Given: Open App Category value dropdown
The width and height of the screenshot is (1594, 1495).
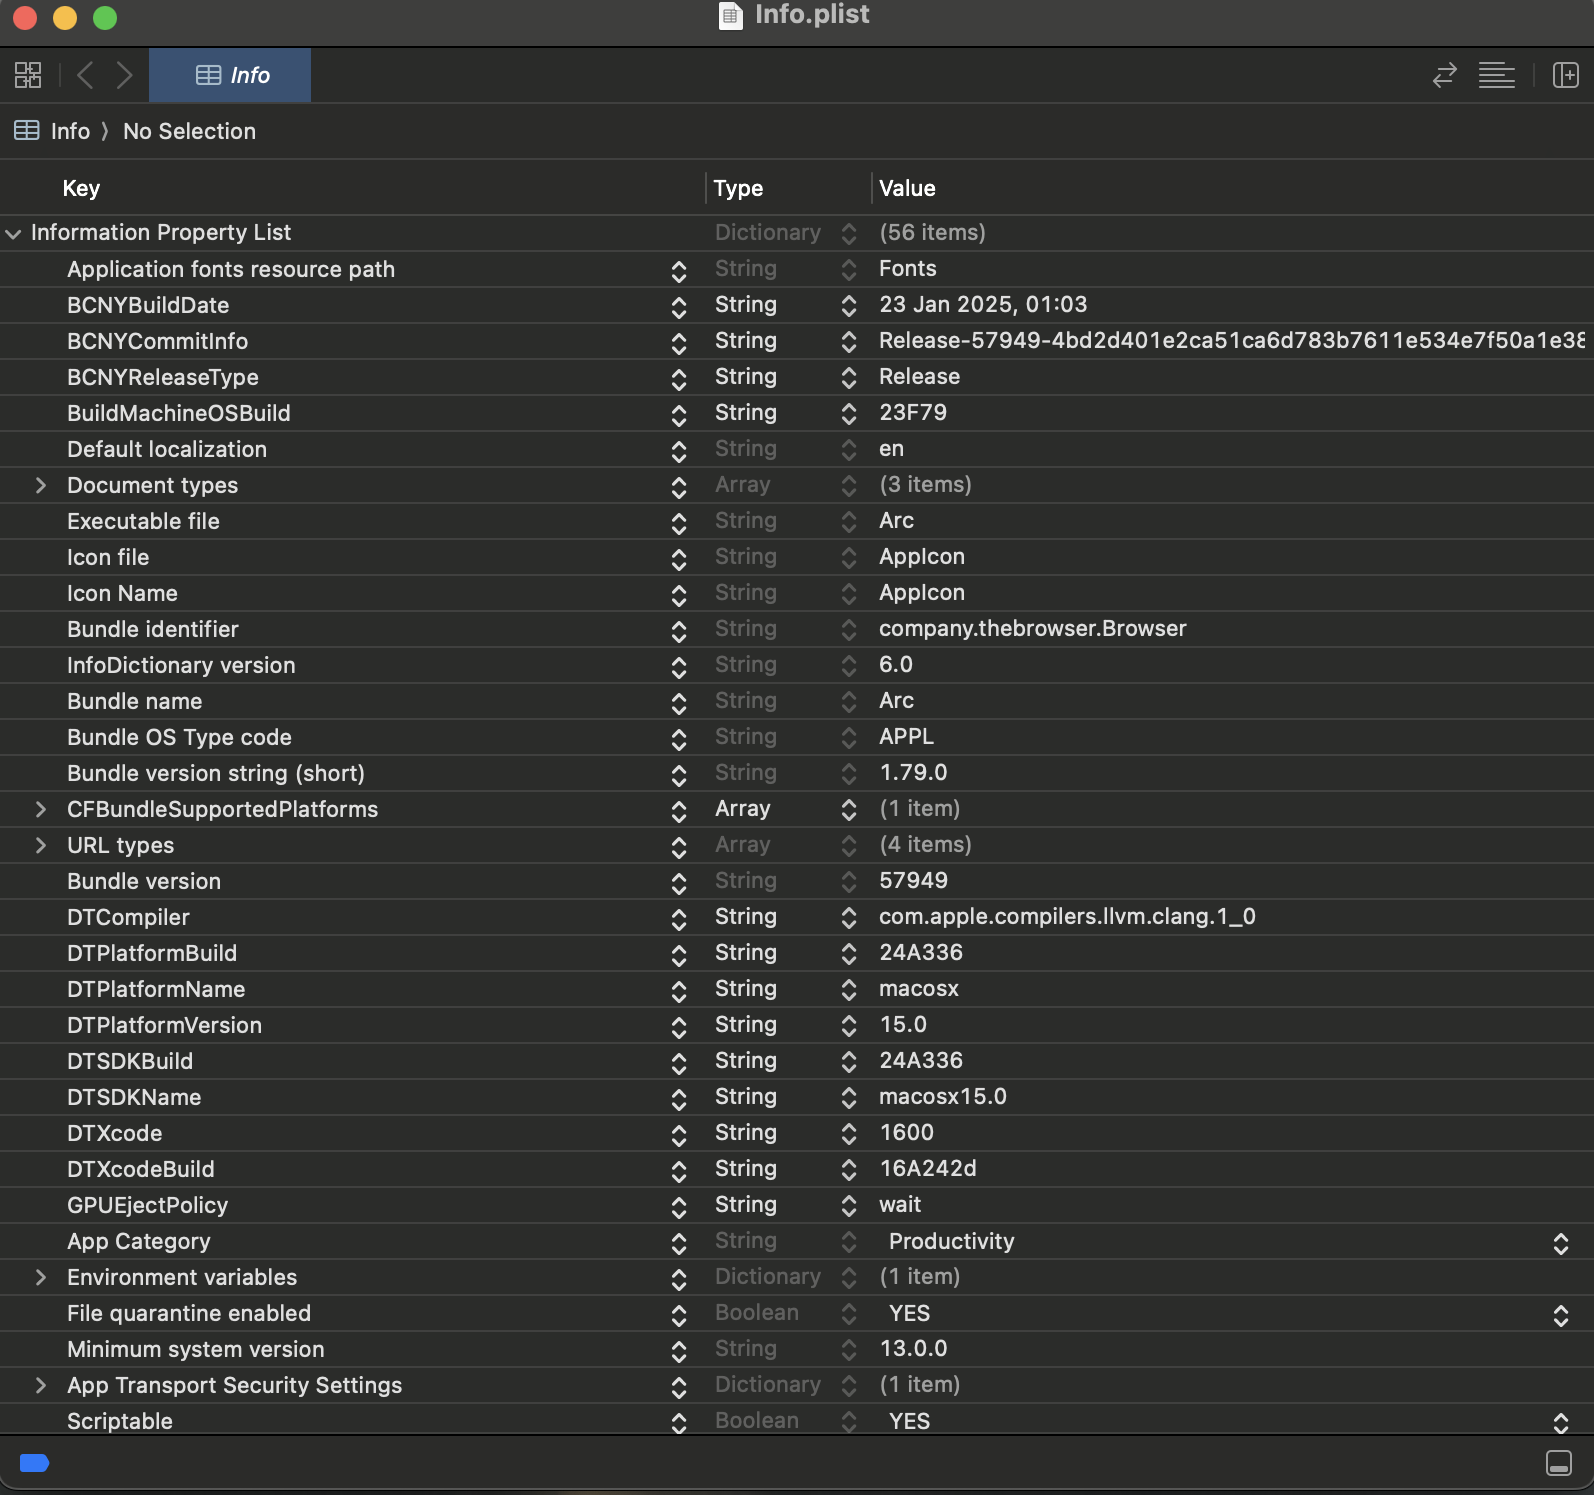Looking at the screenshot, I should (x=1560, y=1242).
